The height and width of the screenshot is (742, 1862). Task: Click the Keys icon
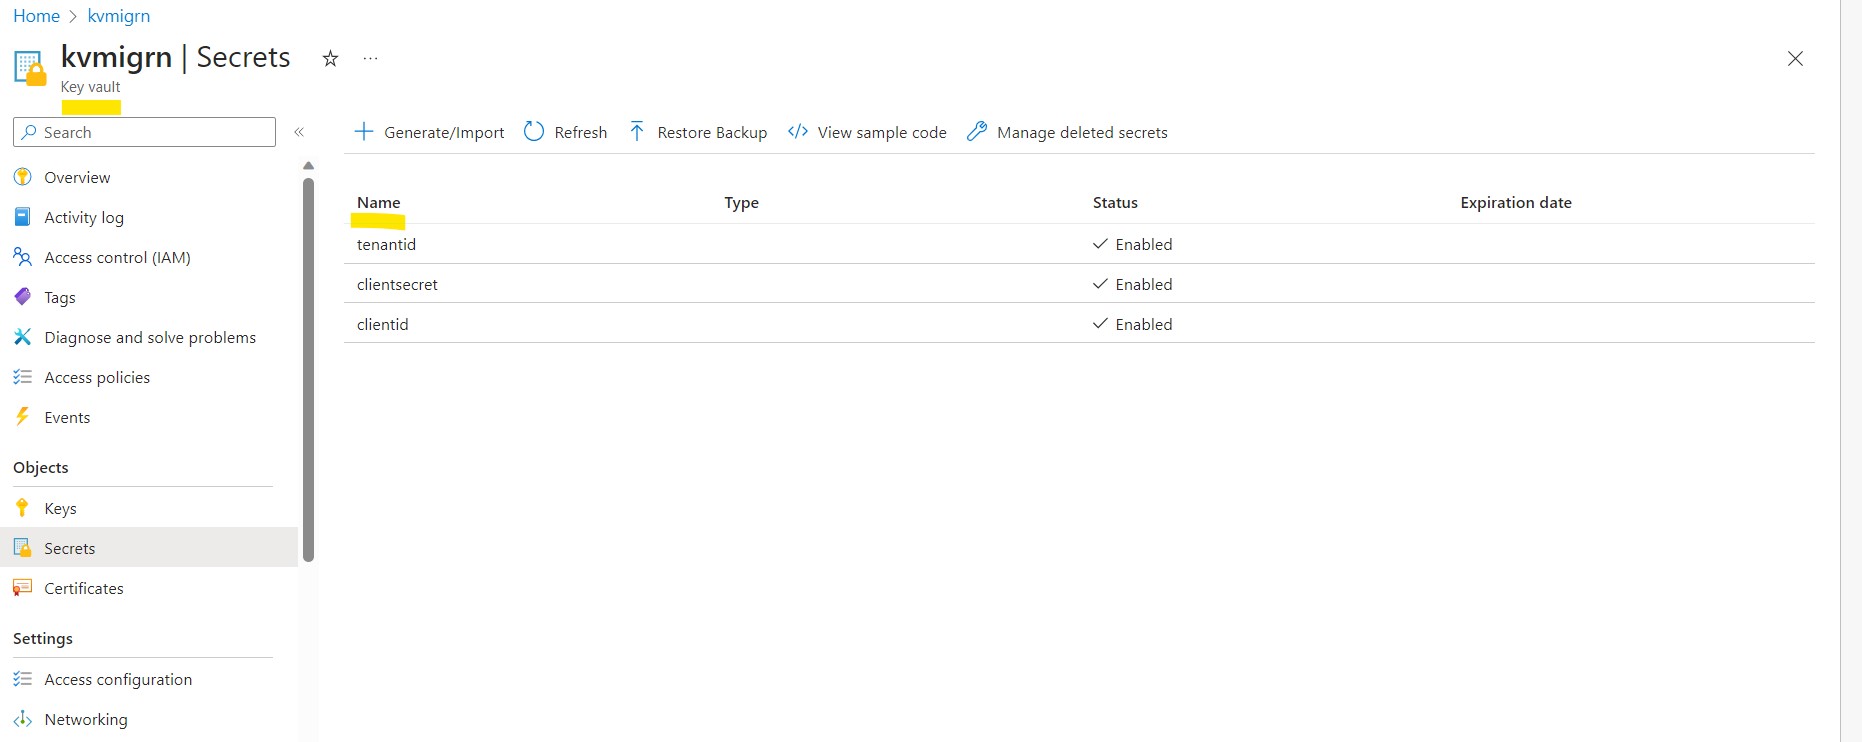tap(22, 508)
